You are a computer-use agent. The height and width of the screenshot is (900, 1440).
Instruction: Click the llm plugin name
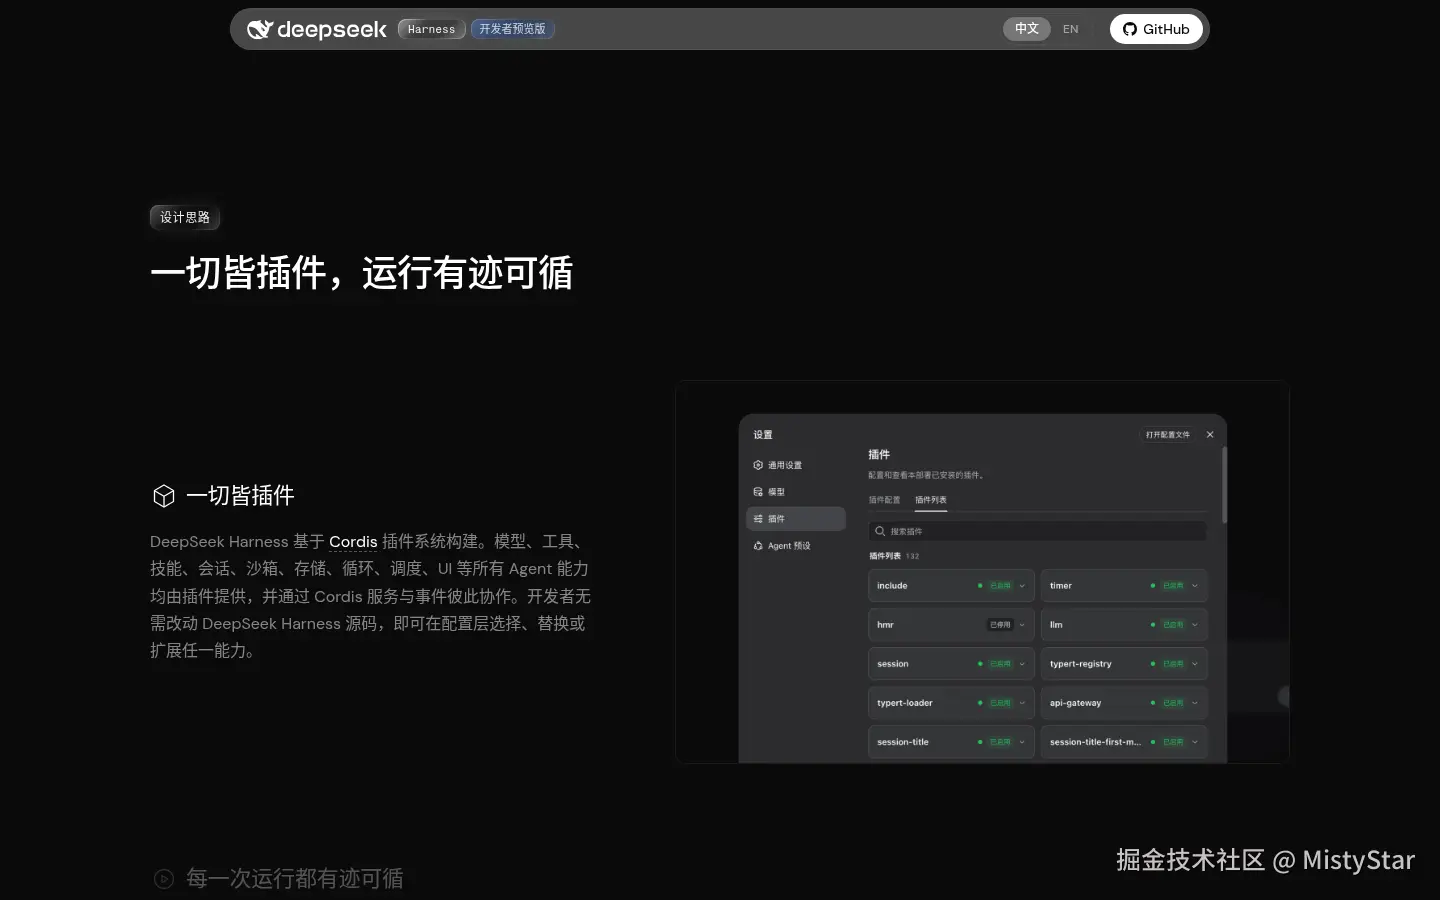[1056, 625]
